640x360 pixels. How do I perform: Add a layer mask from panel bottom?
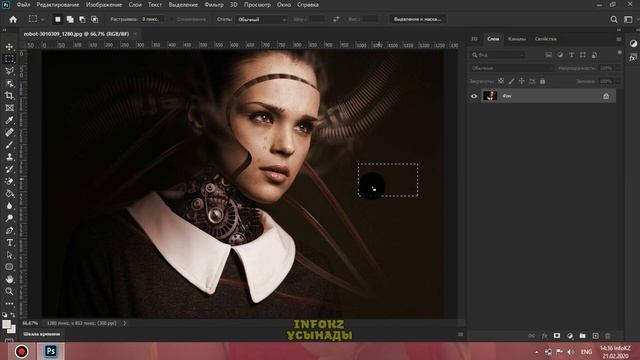coord(557,336)
